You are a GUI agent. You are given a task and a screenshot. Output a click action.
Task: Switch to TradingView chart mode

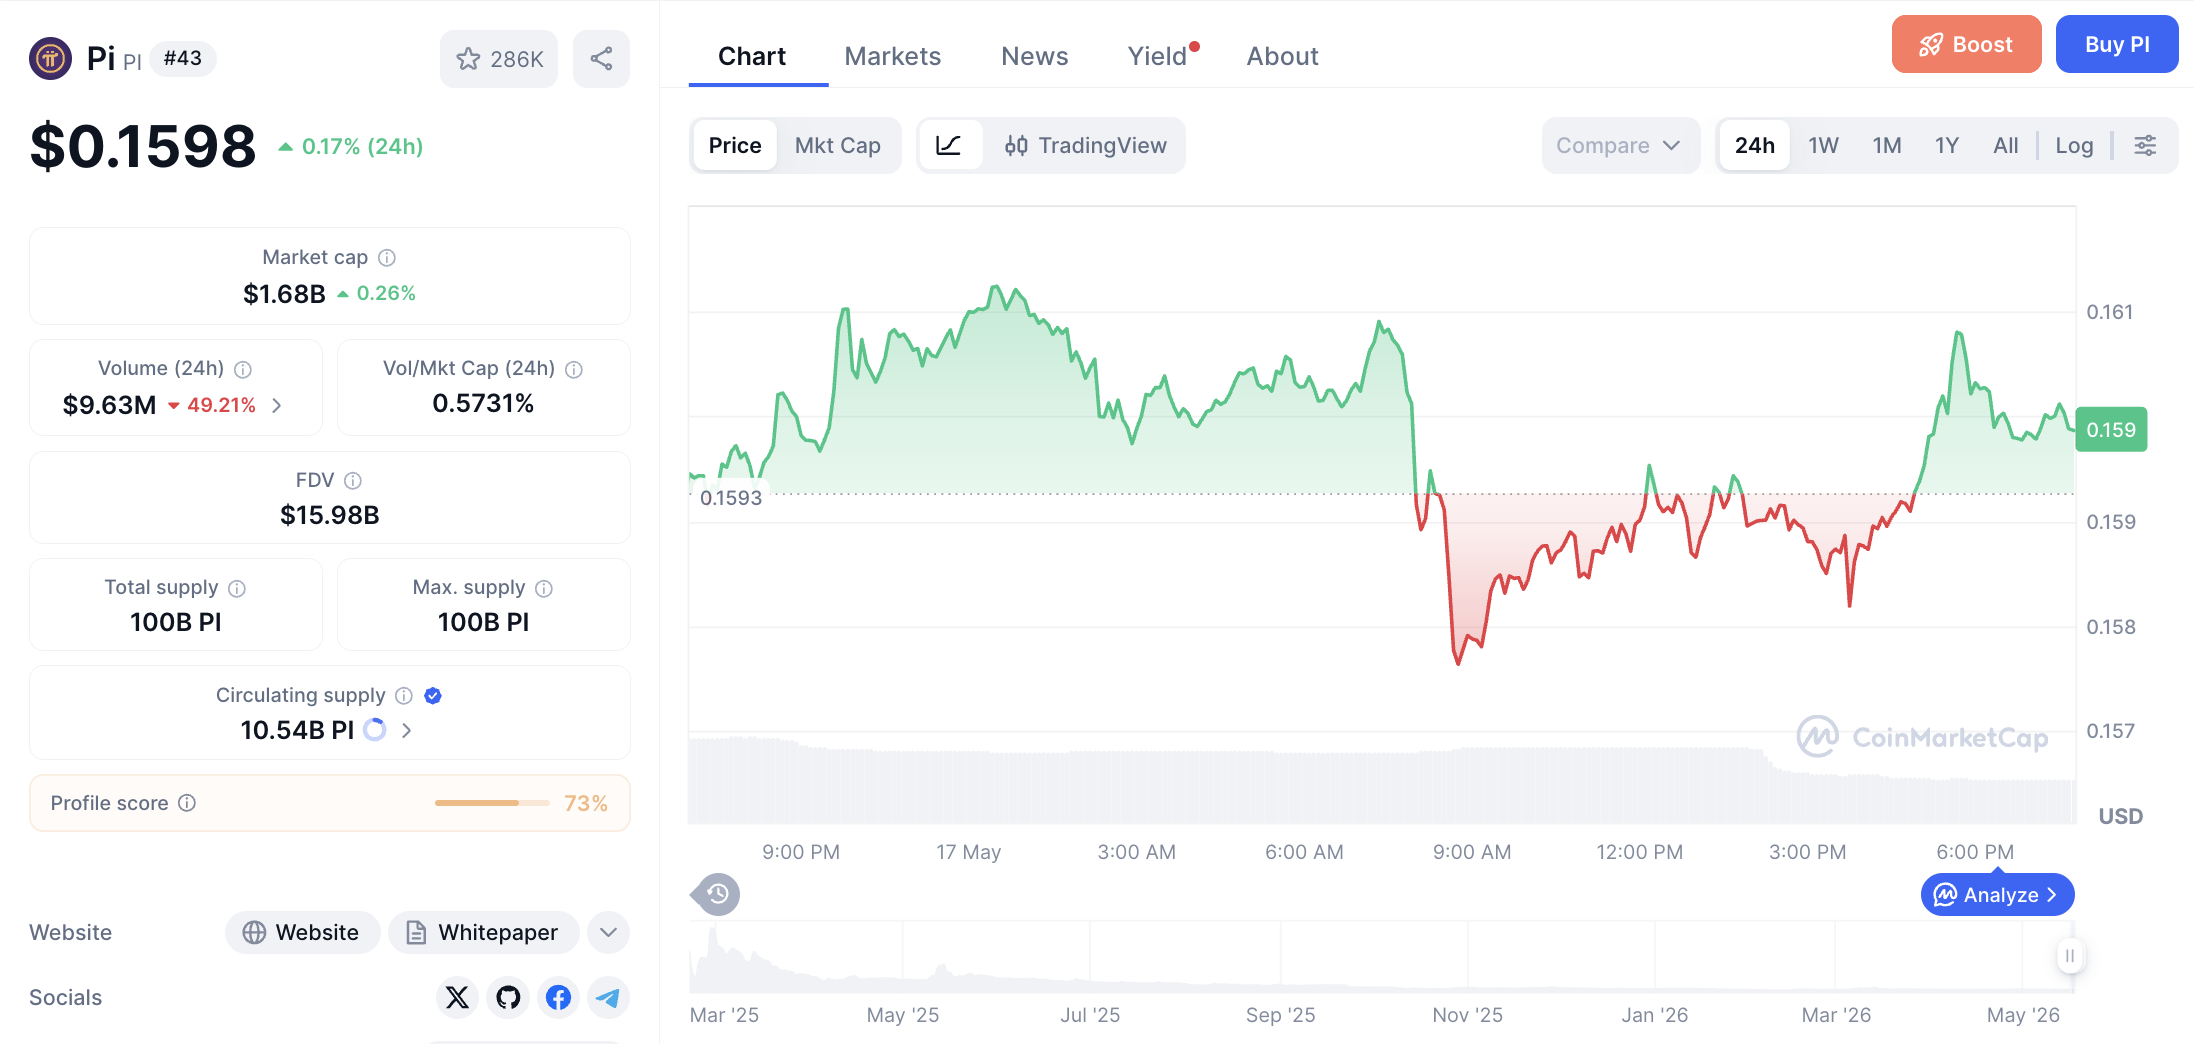point(1085,146)
